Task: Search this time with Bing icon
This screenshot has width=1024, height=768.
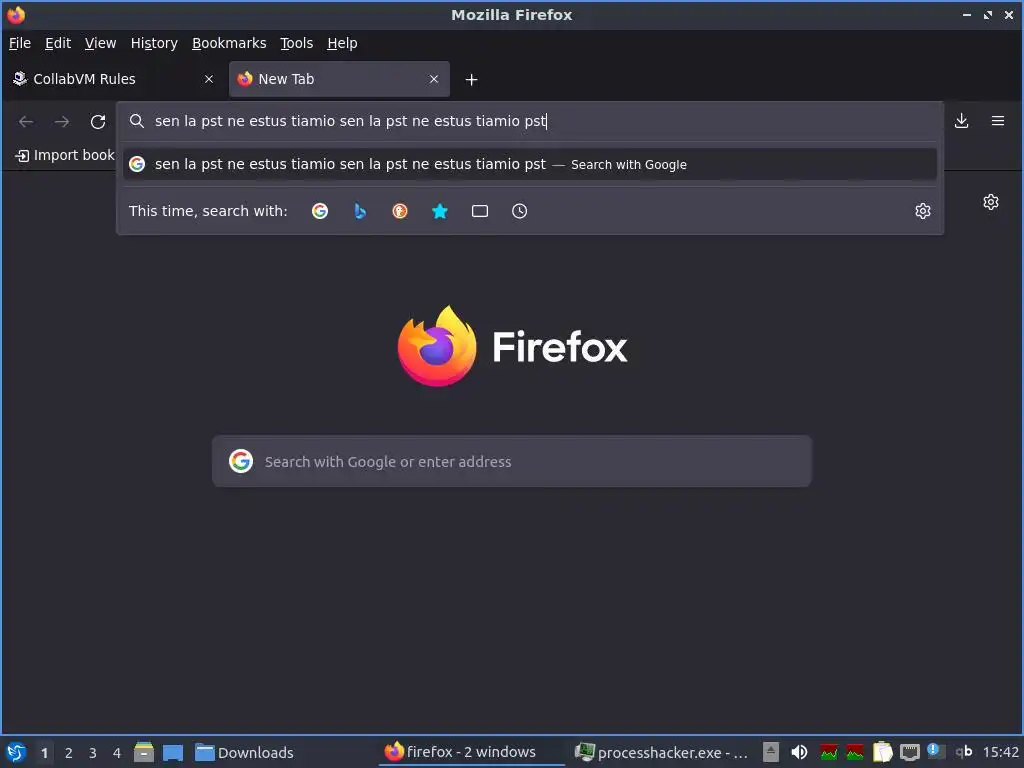Action: (x=360, y=211)
